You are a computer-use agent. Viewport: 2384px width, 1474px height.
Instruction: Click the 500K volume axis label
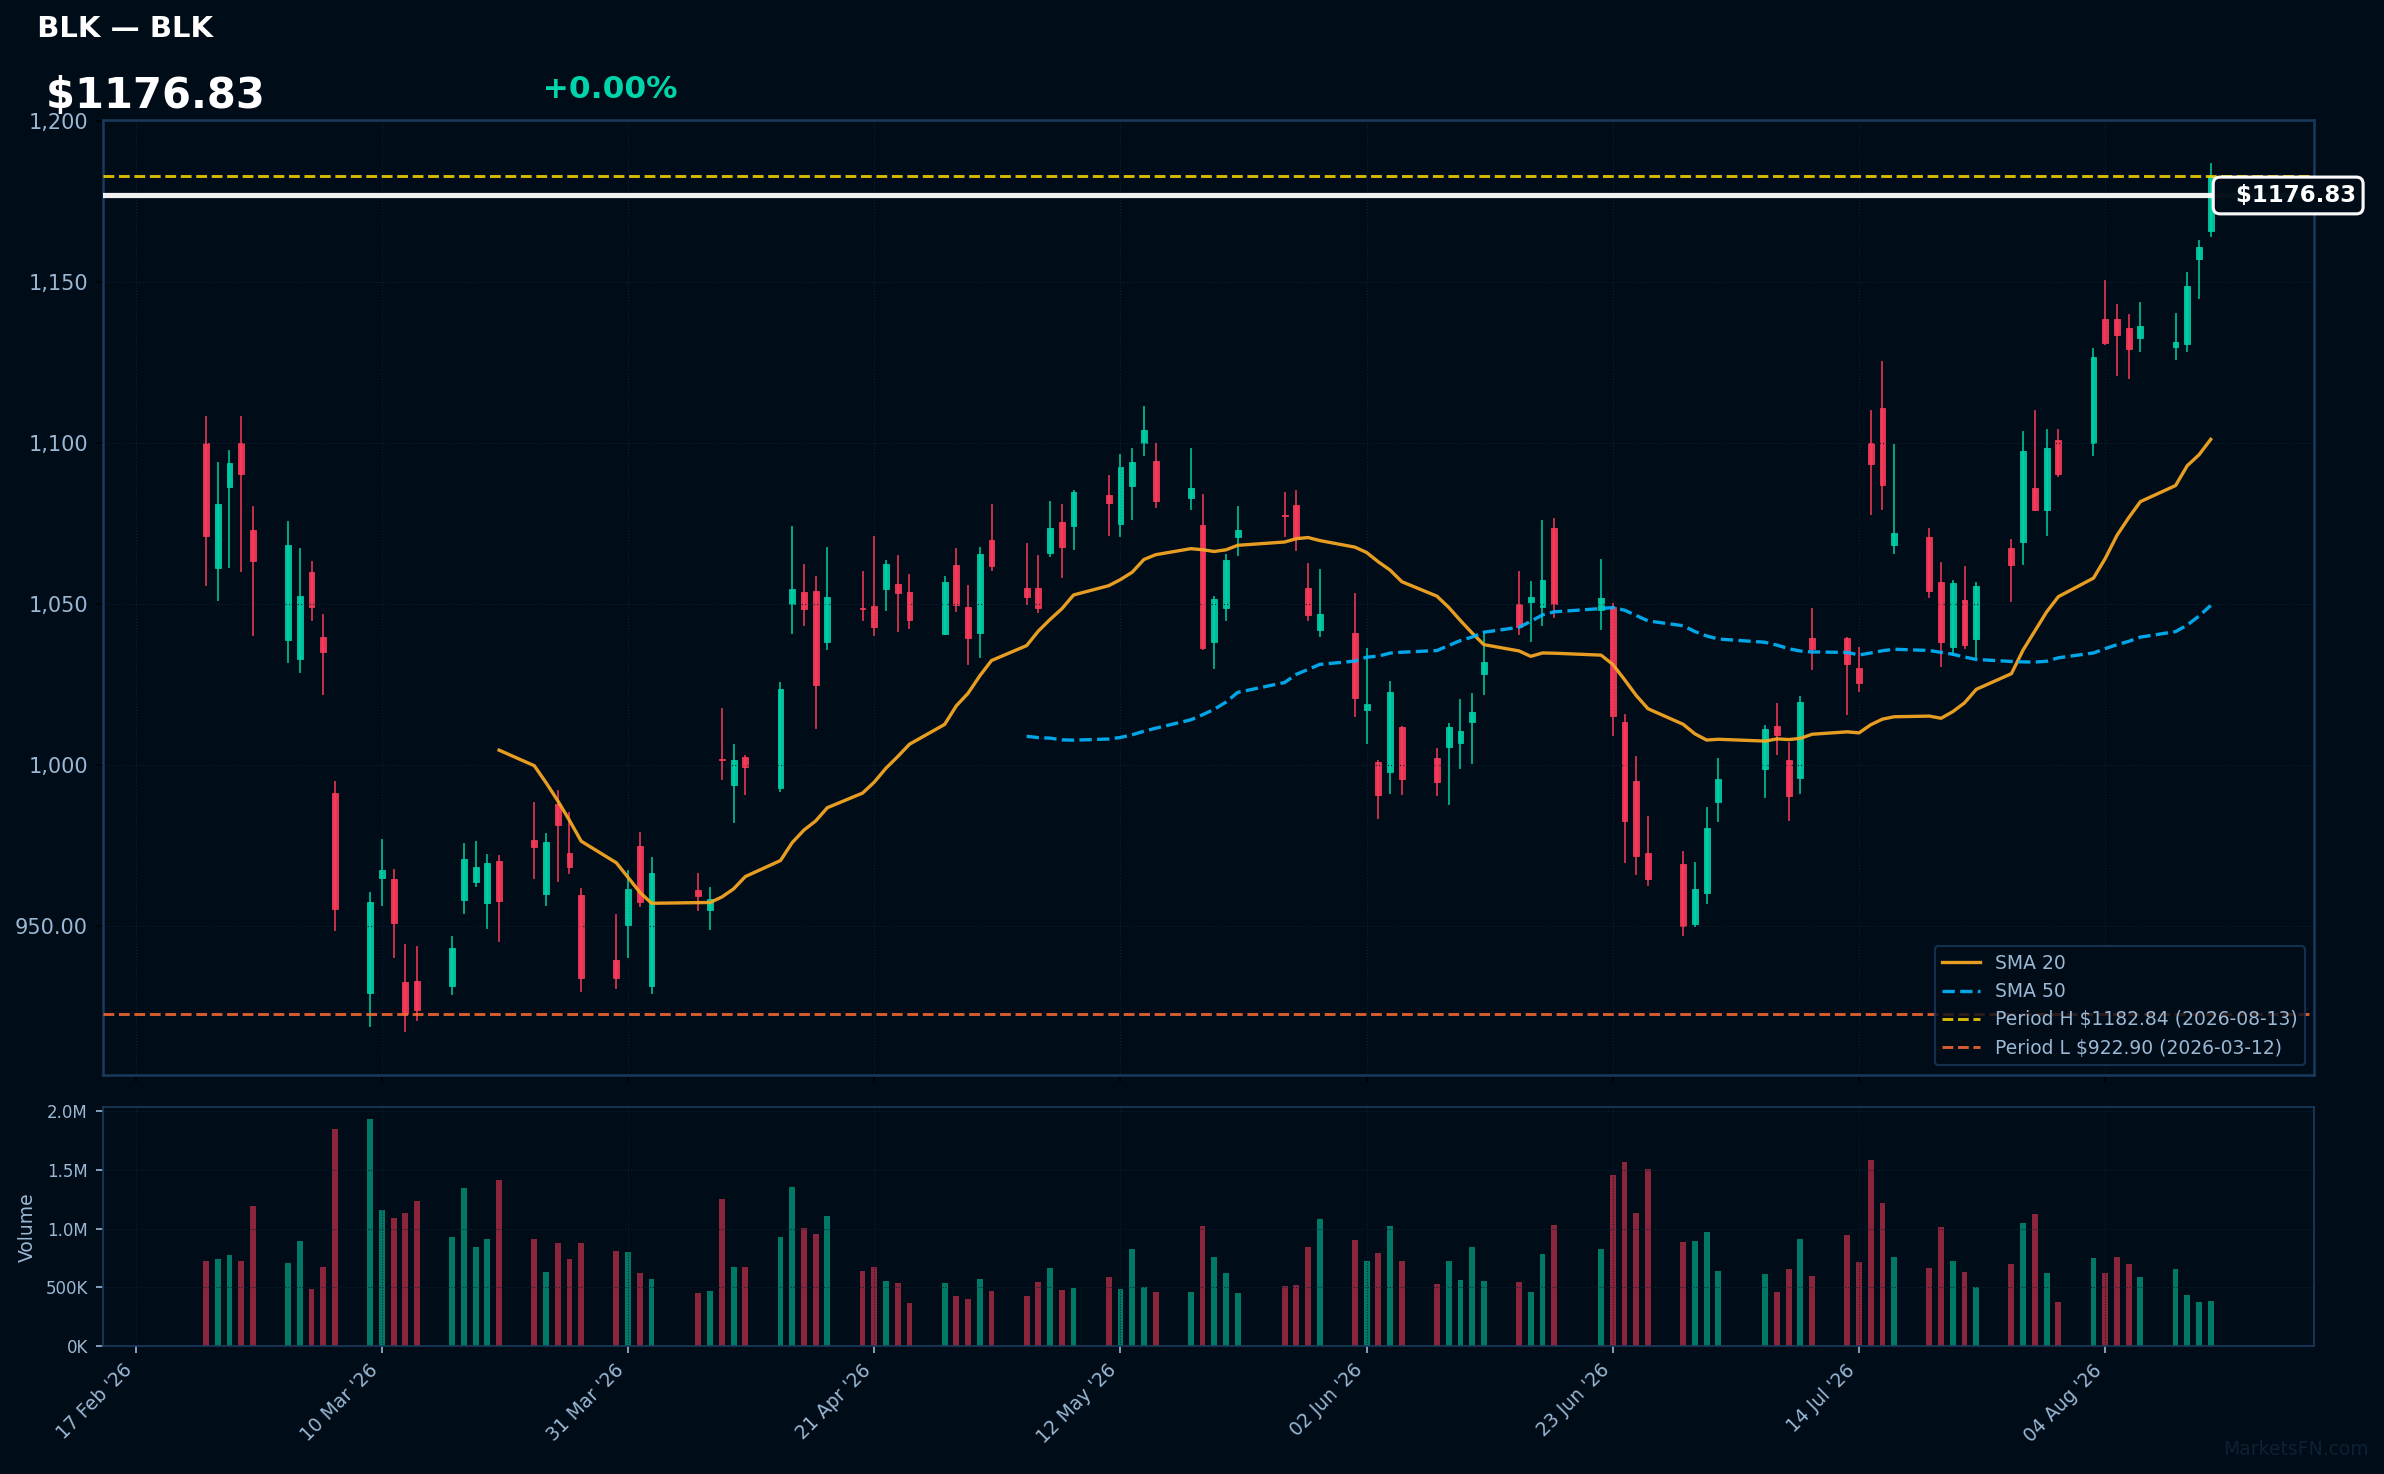click(x=67, y=1288)
